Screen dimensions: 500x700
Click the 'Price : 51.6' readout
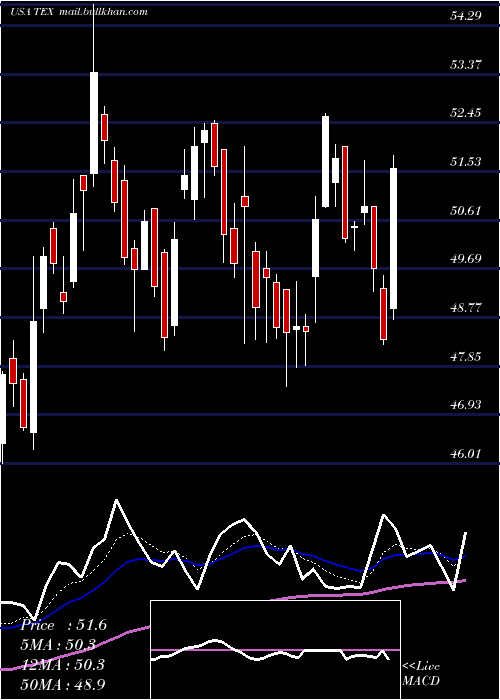coord(64,625)
